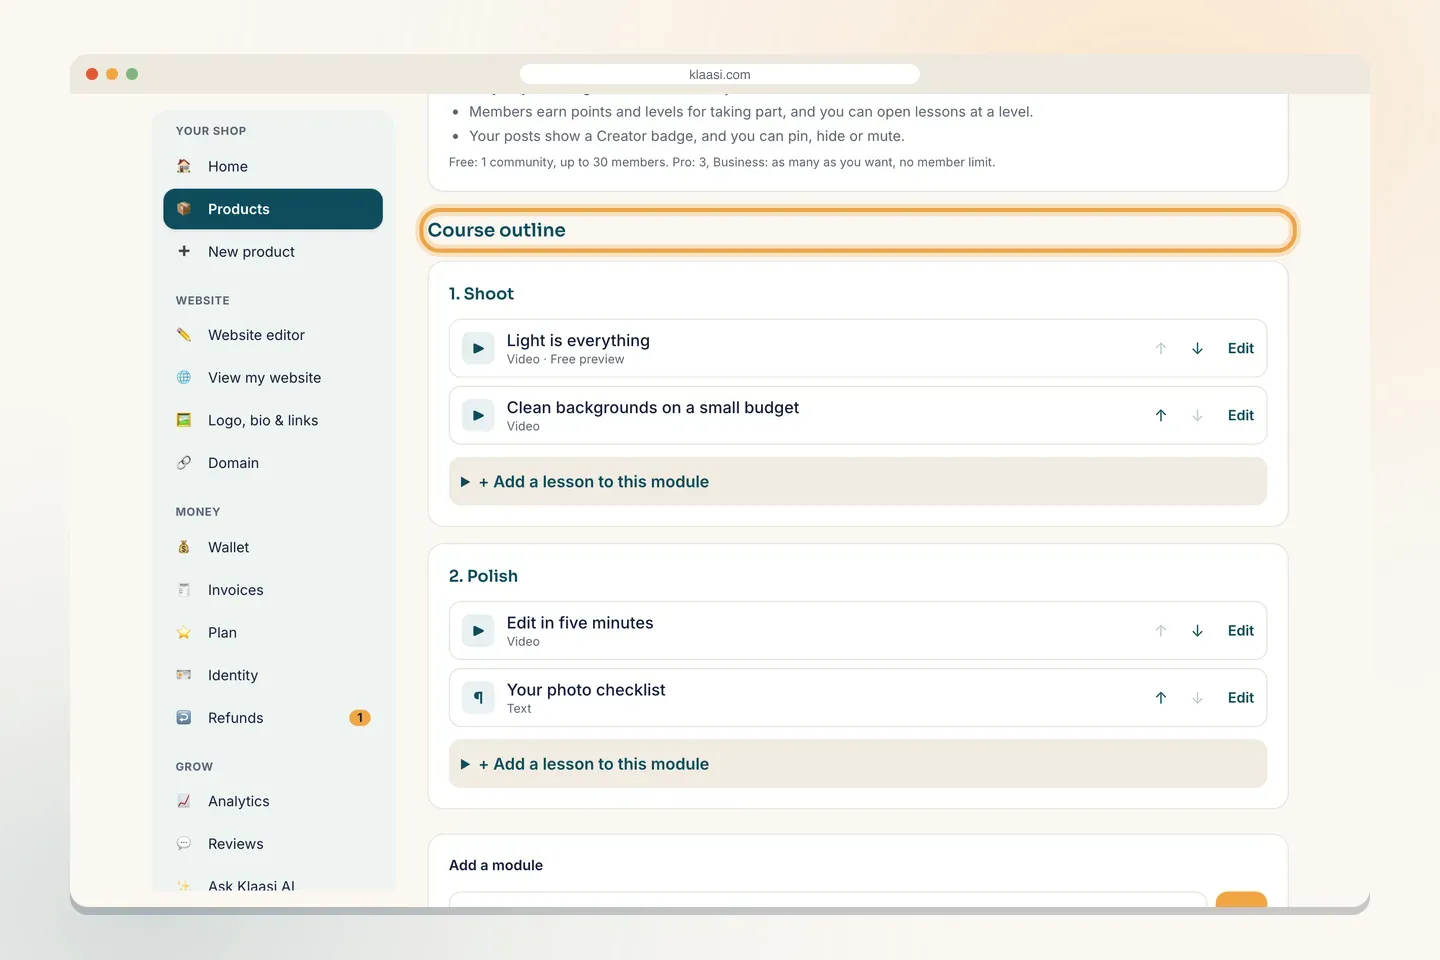Viewport: 1440px width, 960px height.
Task: Click the speech bubble Reviews icon
Action: click(184, 844)
